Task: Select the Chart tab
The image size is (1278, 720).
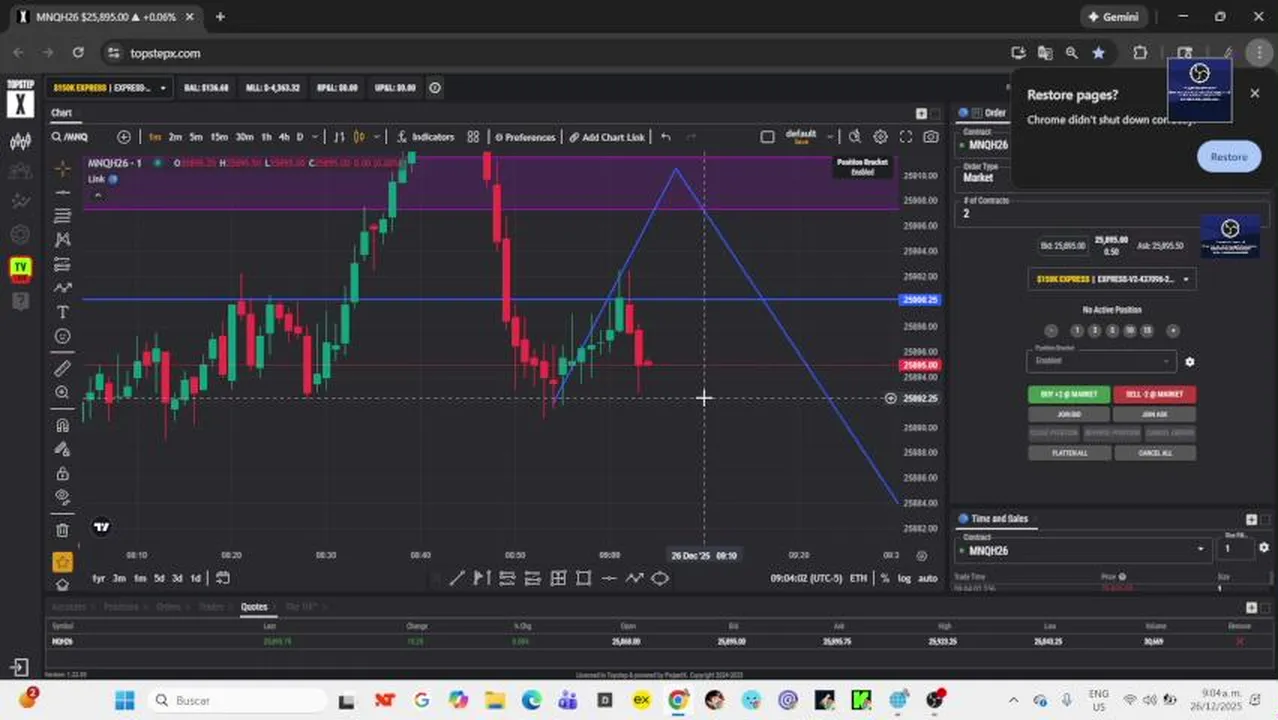Action: 62,113
